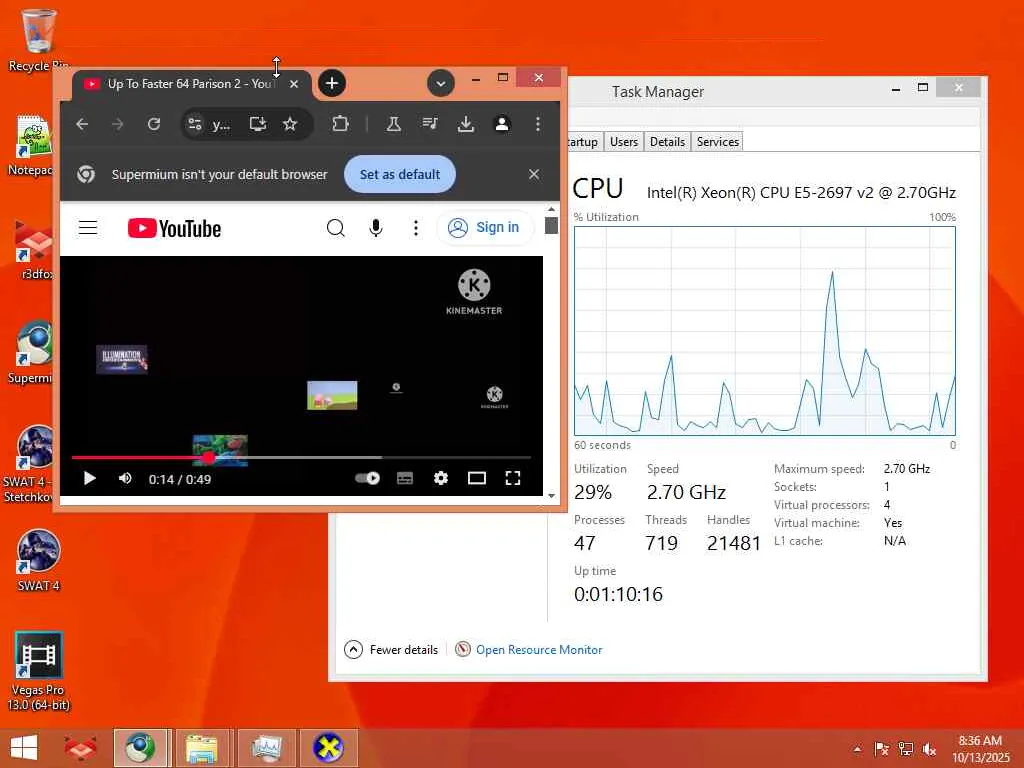Switch video to theater mode
Viewport: 1024px width, 768px height.
tap(477, 479)
